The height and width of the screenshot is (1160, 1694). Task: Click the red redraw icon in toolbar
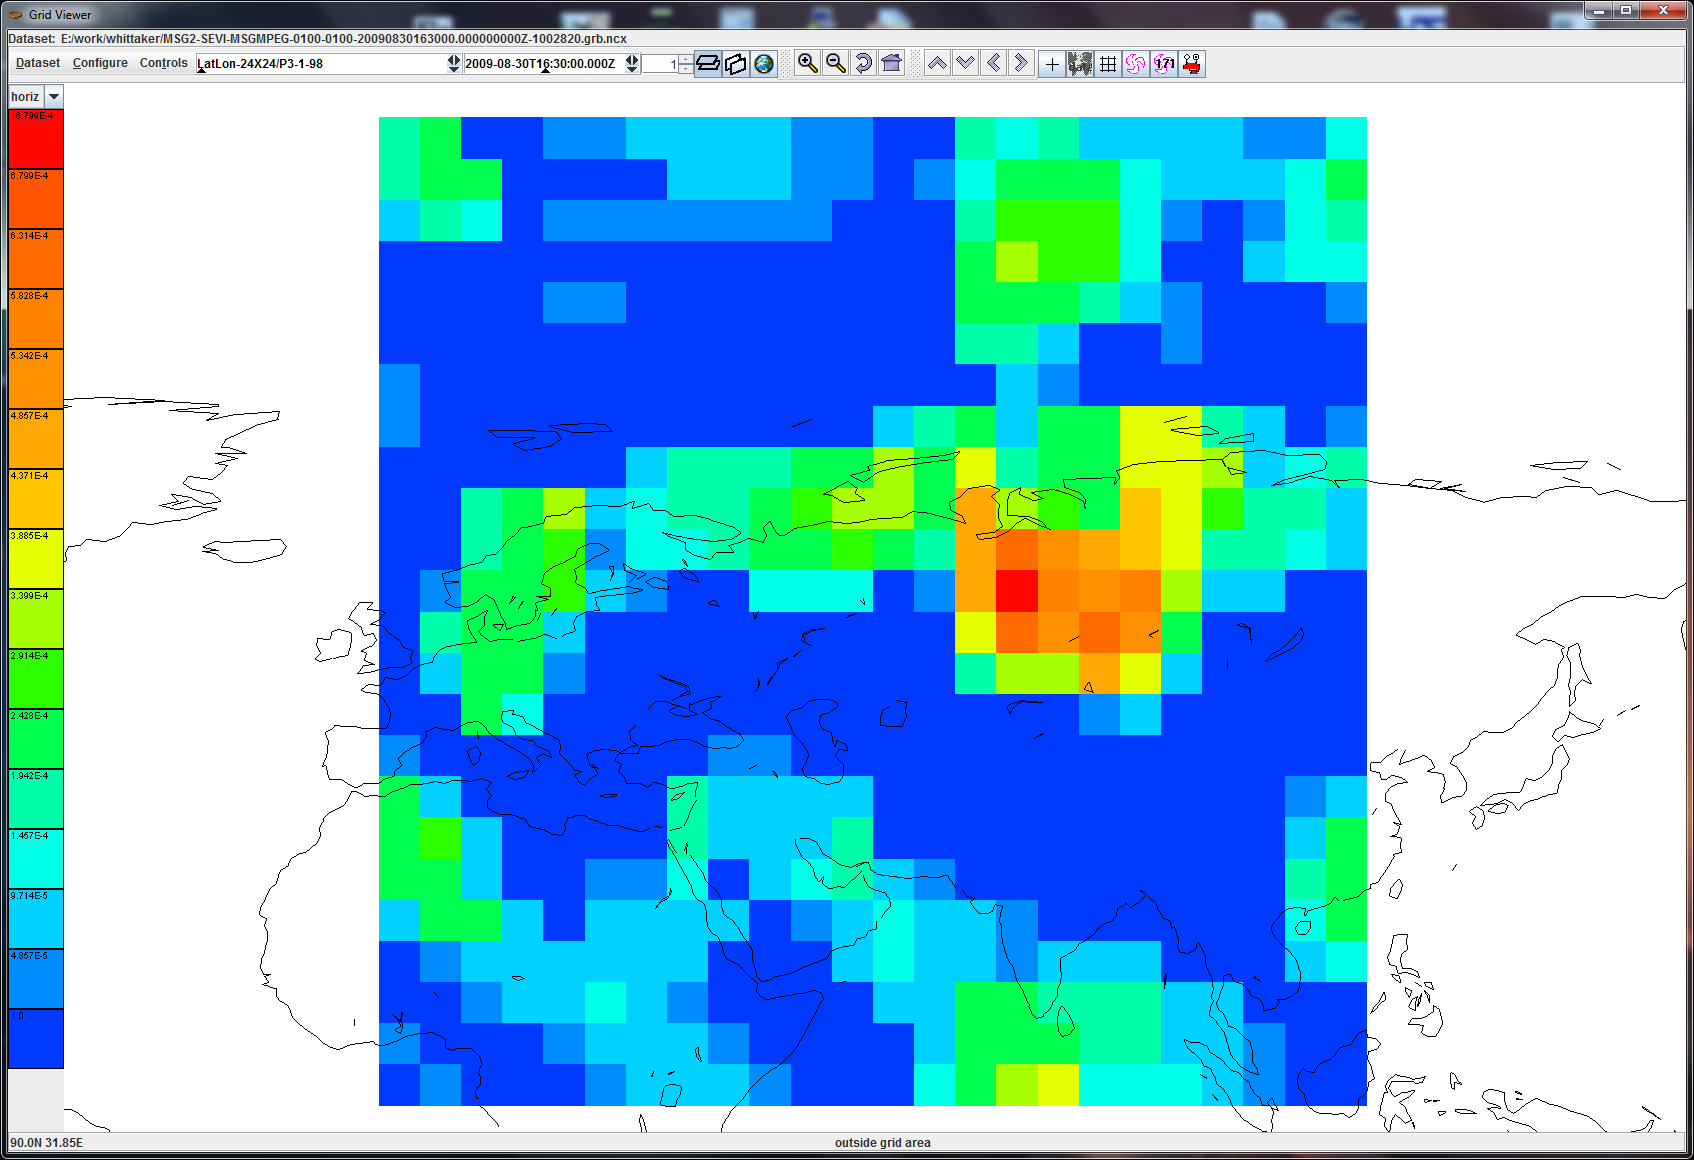tap(1191, 64)
